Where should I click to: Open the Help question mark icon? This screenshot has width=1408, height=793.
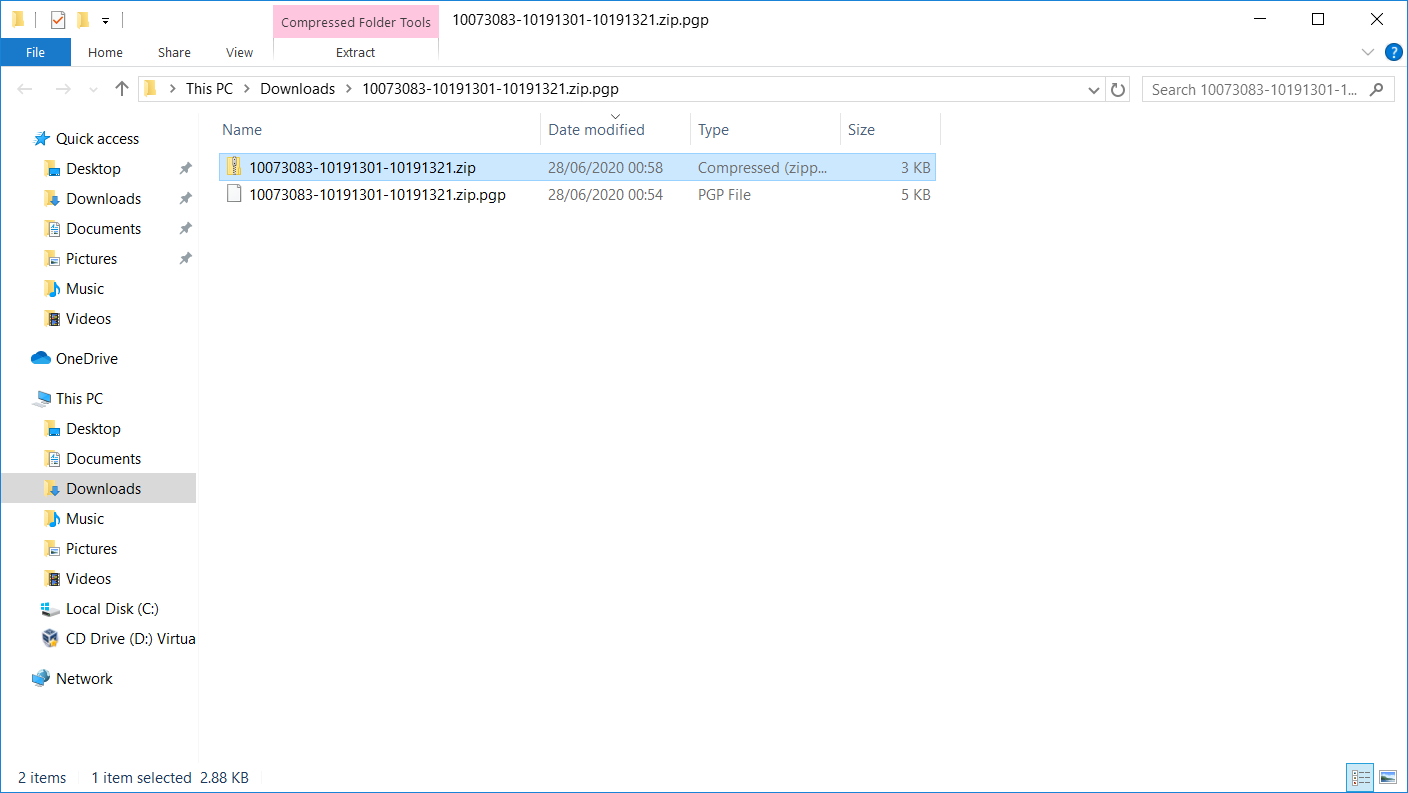pos(1393,52)
